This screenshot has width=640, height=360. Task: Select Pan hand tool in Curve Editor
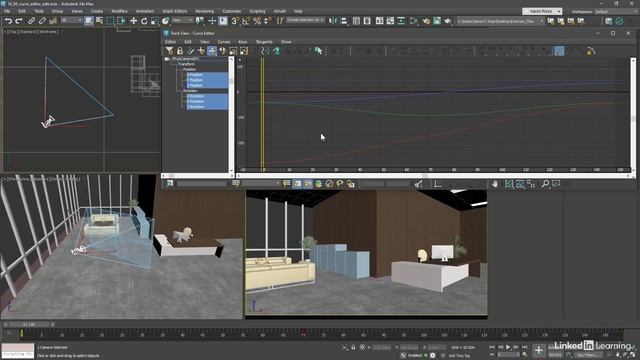point(494,184)
